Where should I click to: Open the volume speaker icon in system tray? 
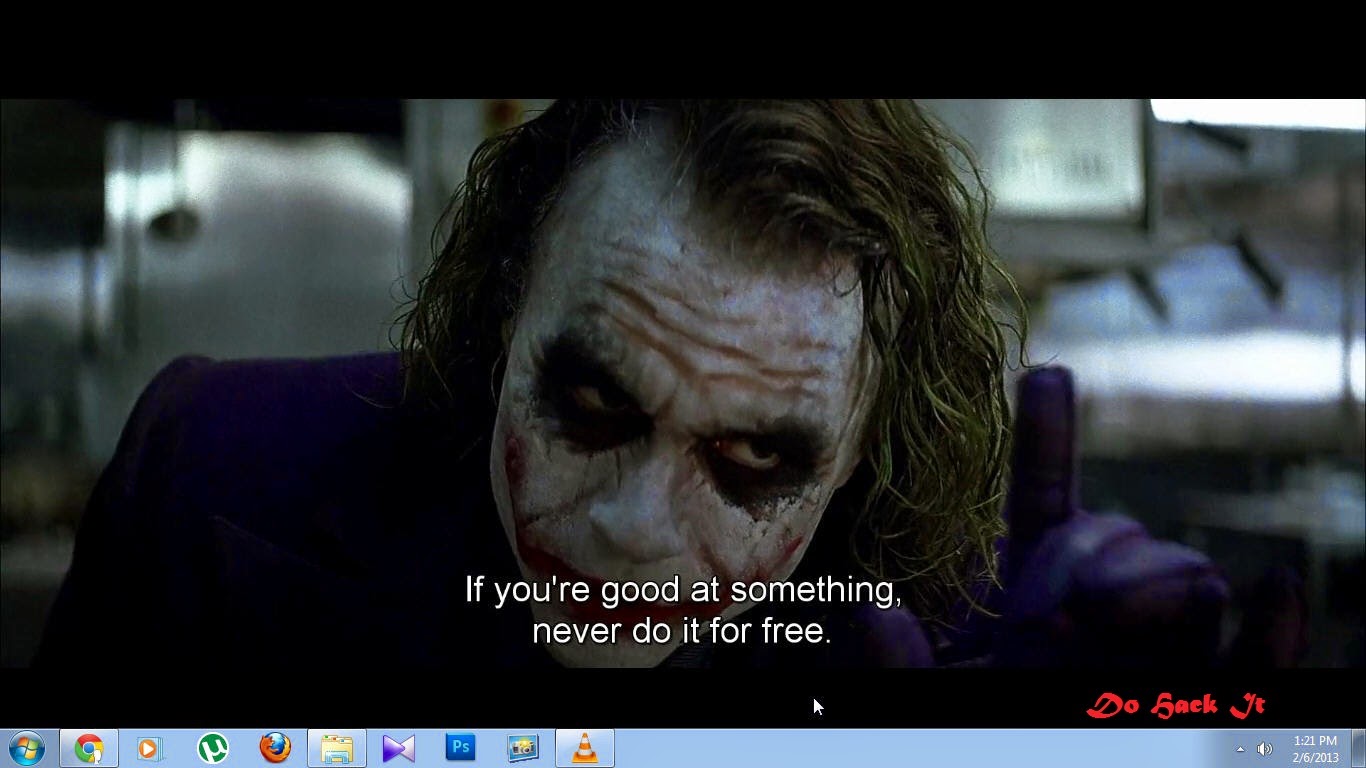[x=1265, y=749]
